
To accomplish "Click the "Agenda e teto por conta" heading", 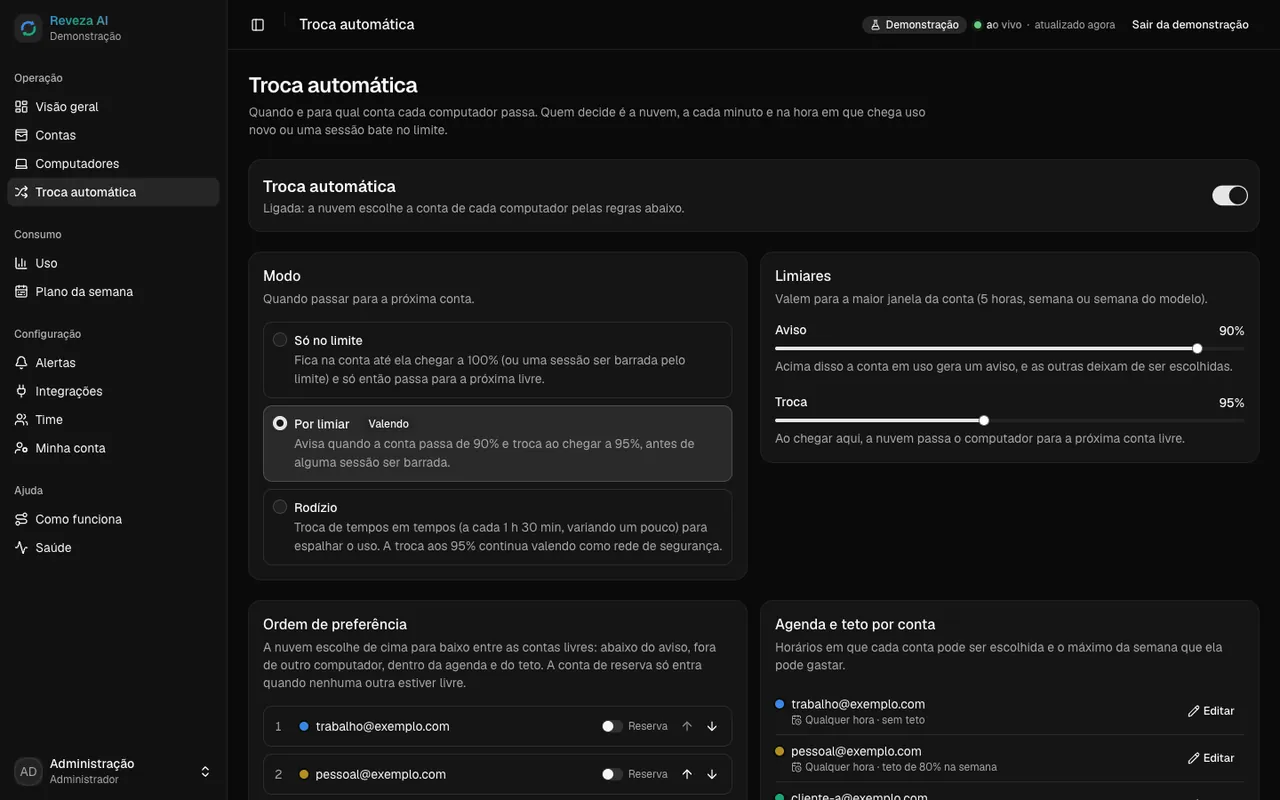I will tap(855, 624).
